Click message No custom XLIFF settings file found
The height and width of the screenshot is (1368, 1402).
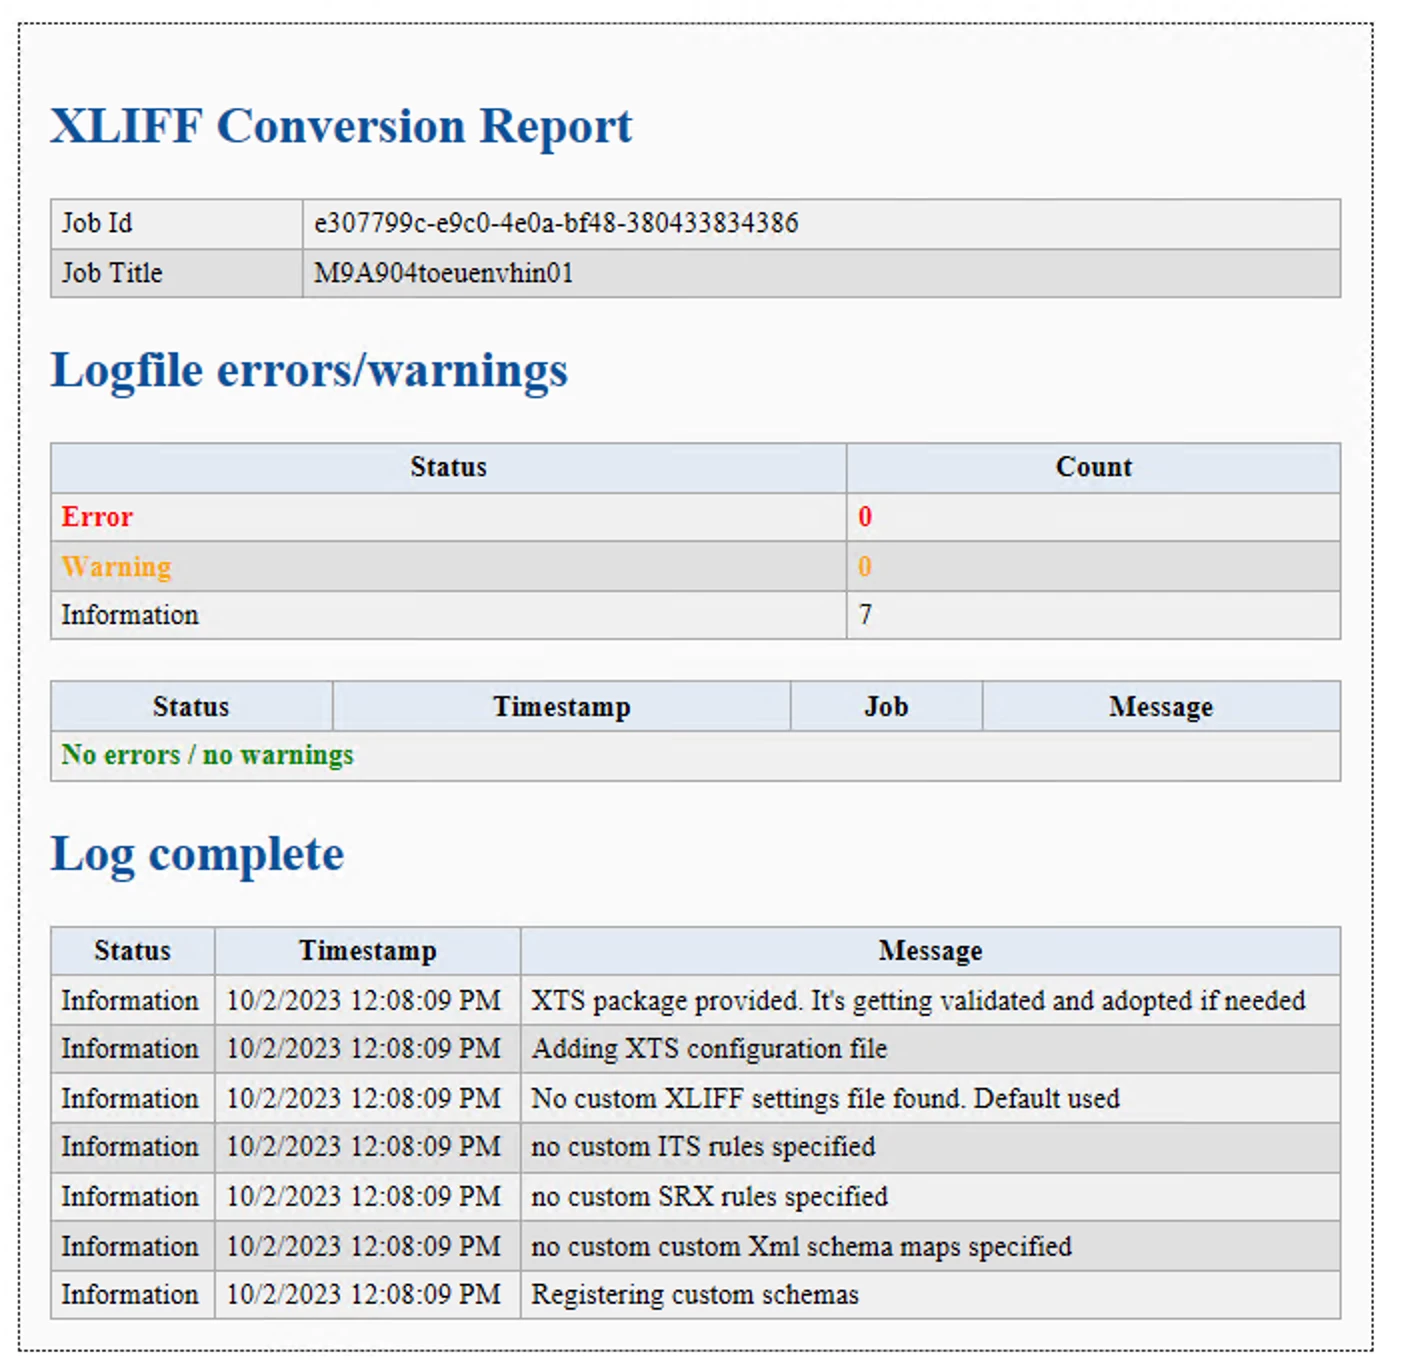tap(825, 1099)
